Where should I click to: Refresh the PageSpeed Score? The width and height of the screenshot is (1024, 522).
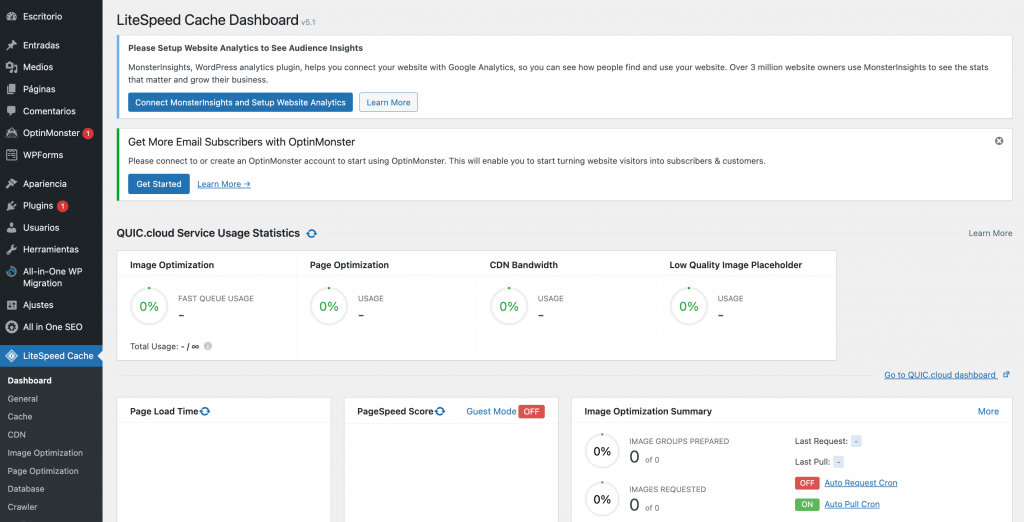tap(440, 411)
